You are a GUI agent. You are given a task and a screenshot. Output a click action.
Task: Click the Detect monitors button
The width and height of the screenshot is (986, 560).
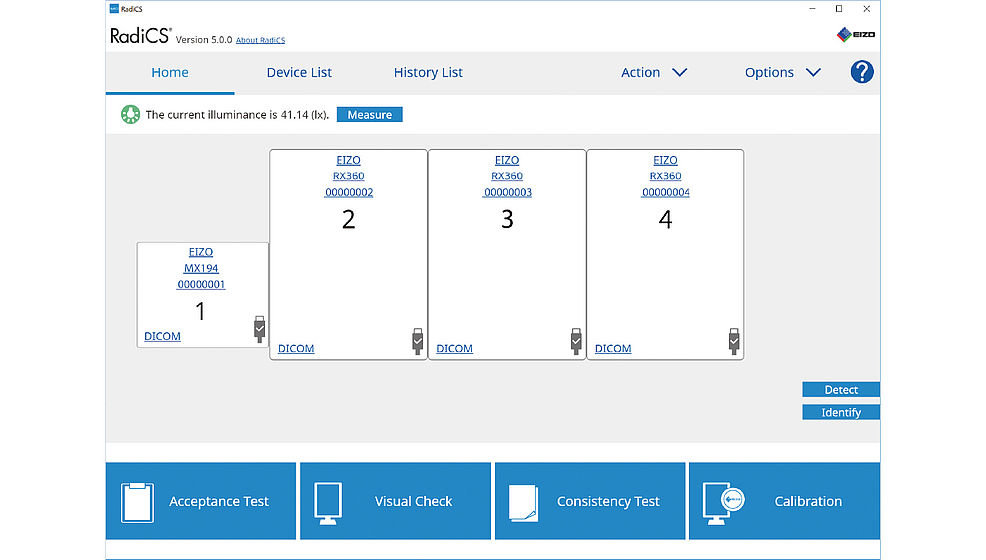coord(840,390)
